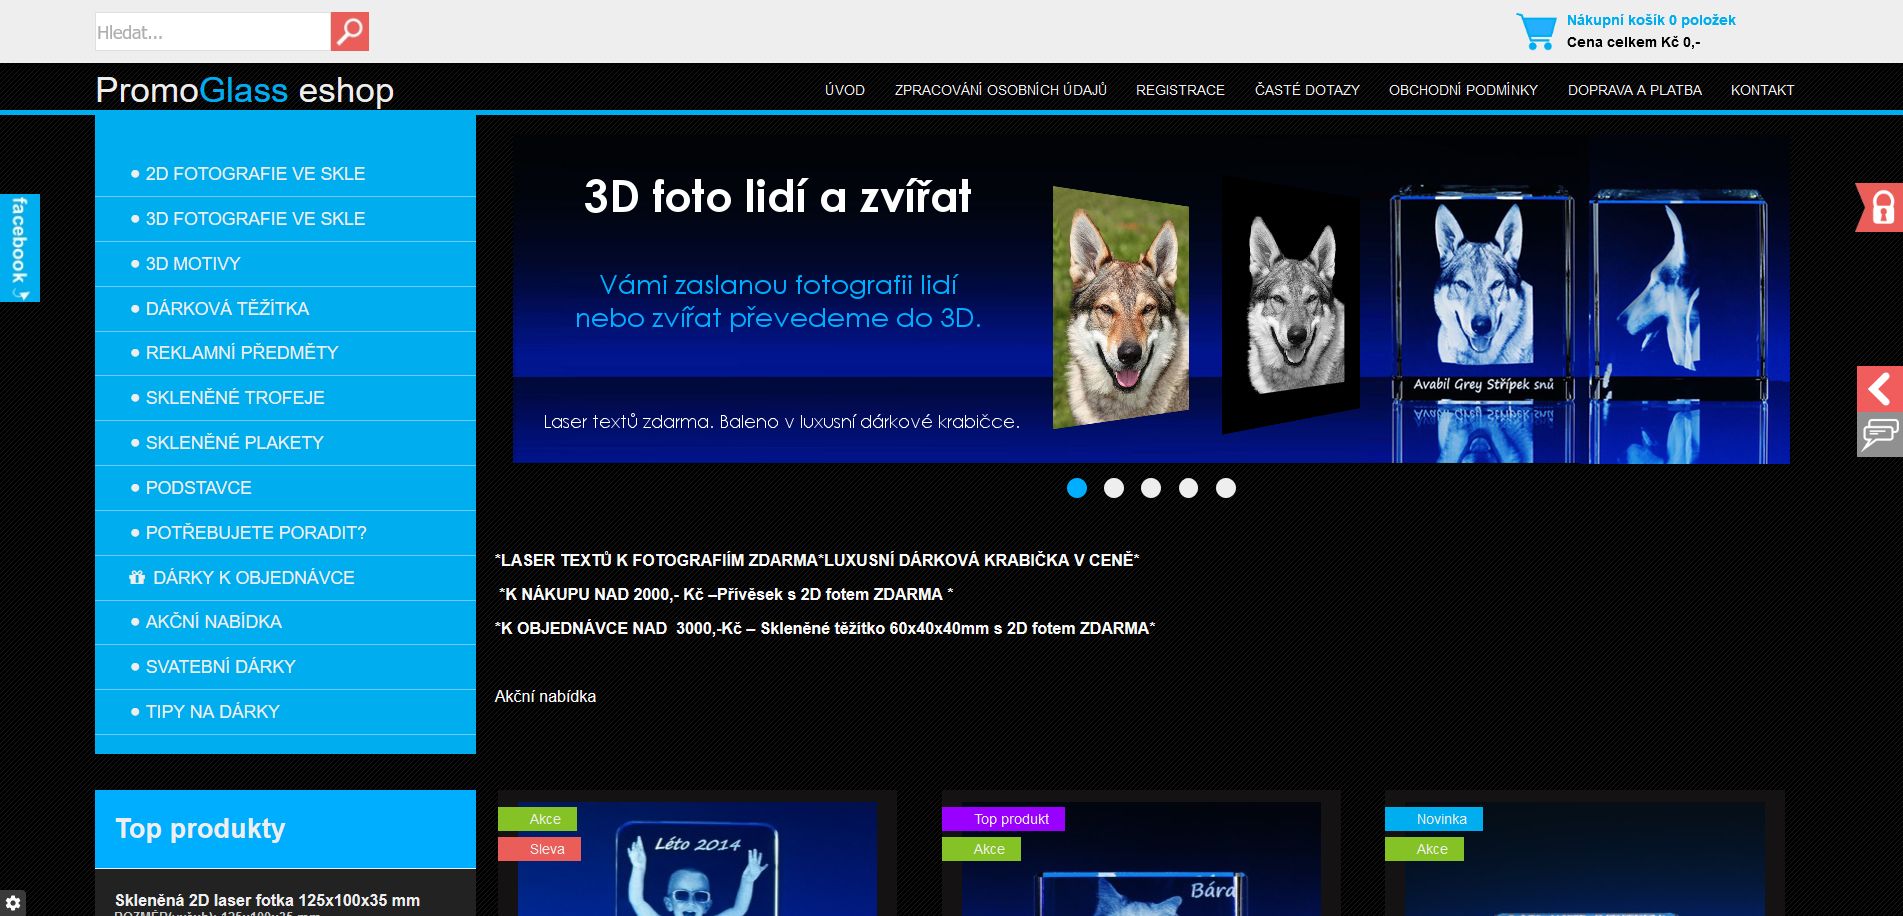The width and height of the screenshot is (1903, 916).
Task: Open the shopping cart icon
Action: click(x=1536, y=31)
